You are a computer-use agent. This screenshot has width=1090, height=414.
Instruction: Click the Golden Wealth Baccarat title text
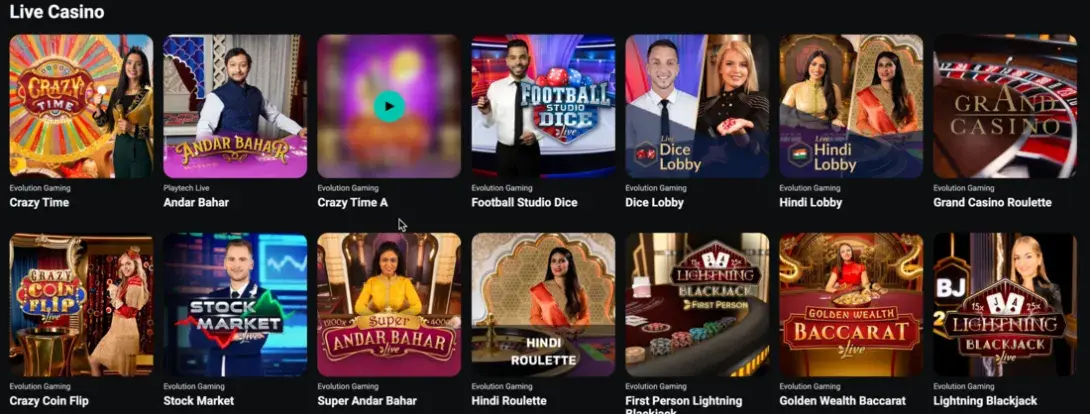click(x=843, y=401)
